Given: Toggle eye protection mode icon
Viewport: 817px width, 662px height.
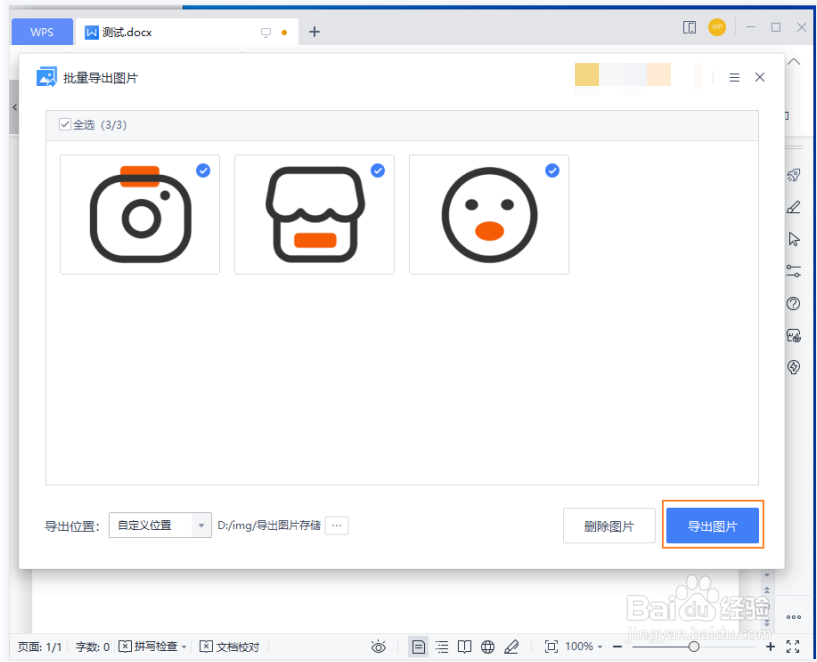Looking at the screenshot, I should pyautogui.click(x=379, y=647).
